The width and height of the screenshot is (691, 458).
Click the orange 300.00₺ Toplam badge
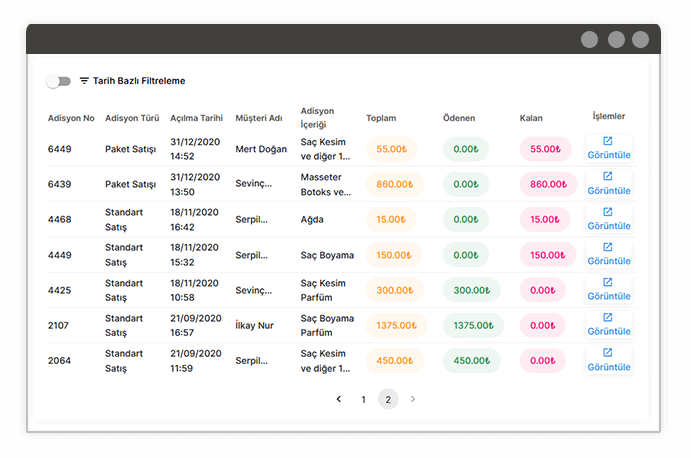[x=394, y=290]
